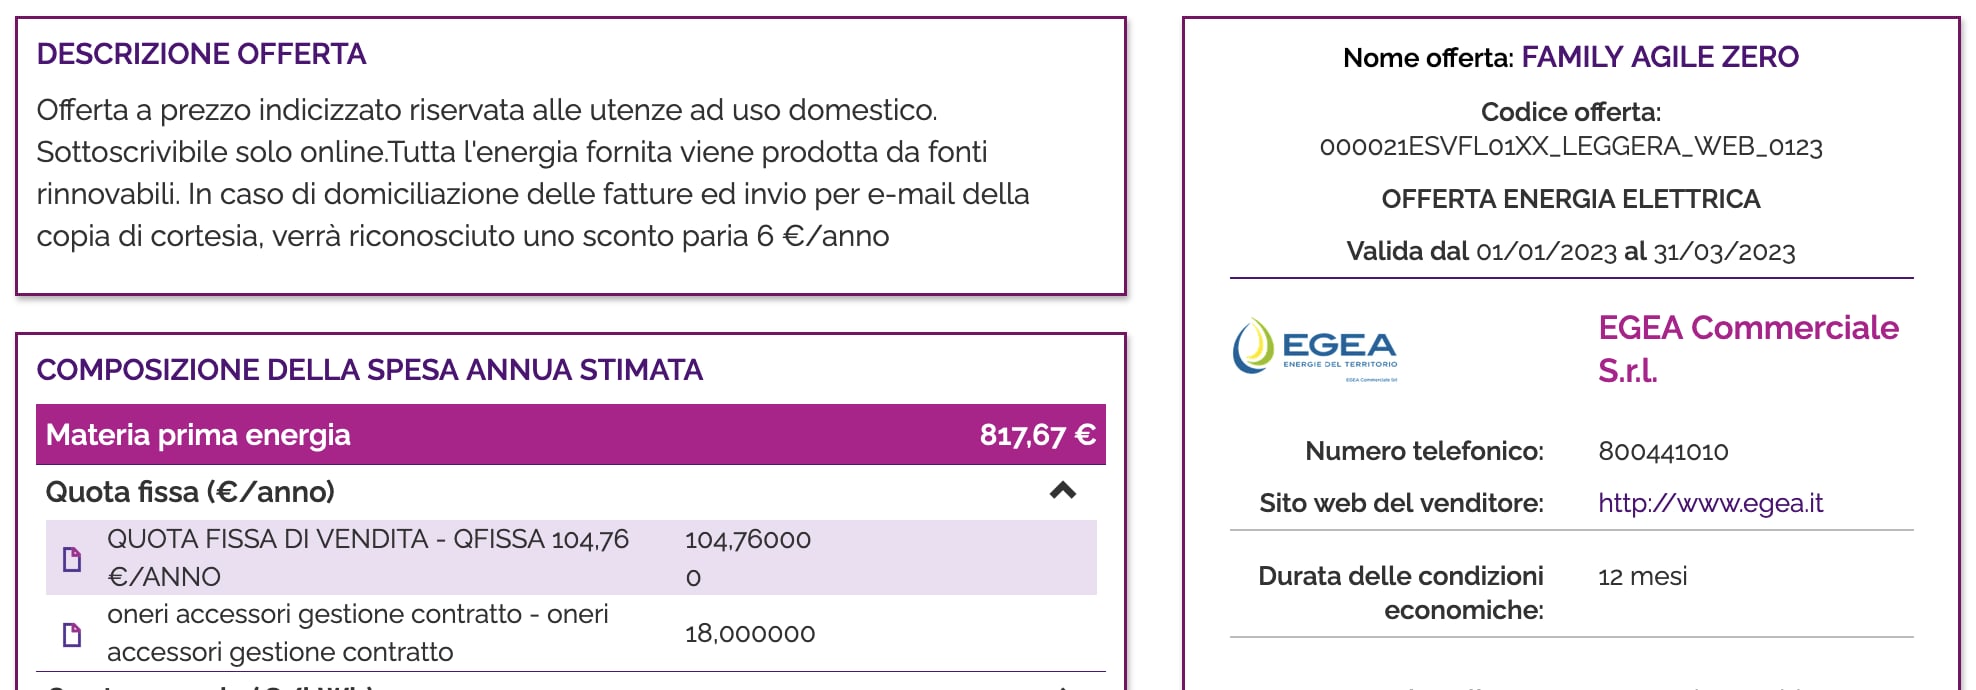
Task: Click the 18,000000 value
Action: [x=749, y=634]
